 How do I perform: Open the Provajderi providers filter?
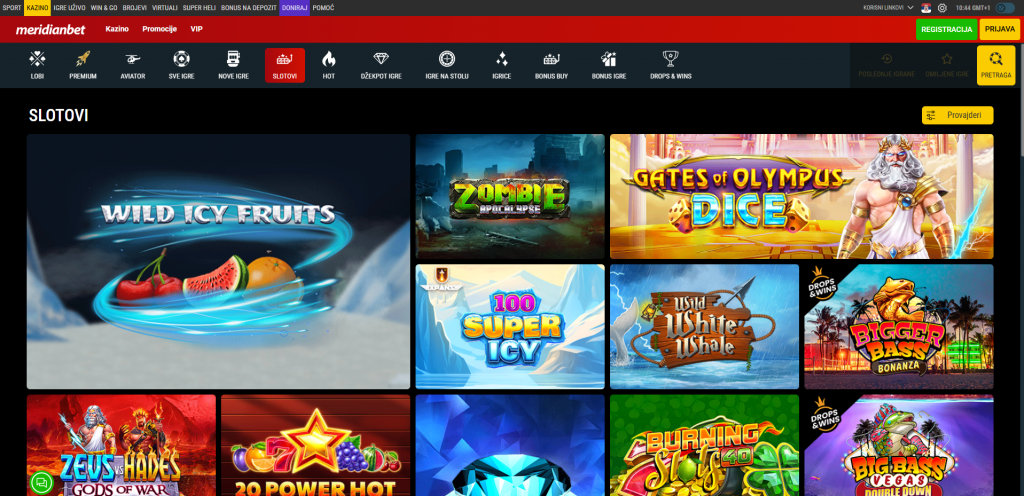point(957,116)
